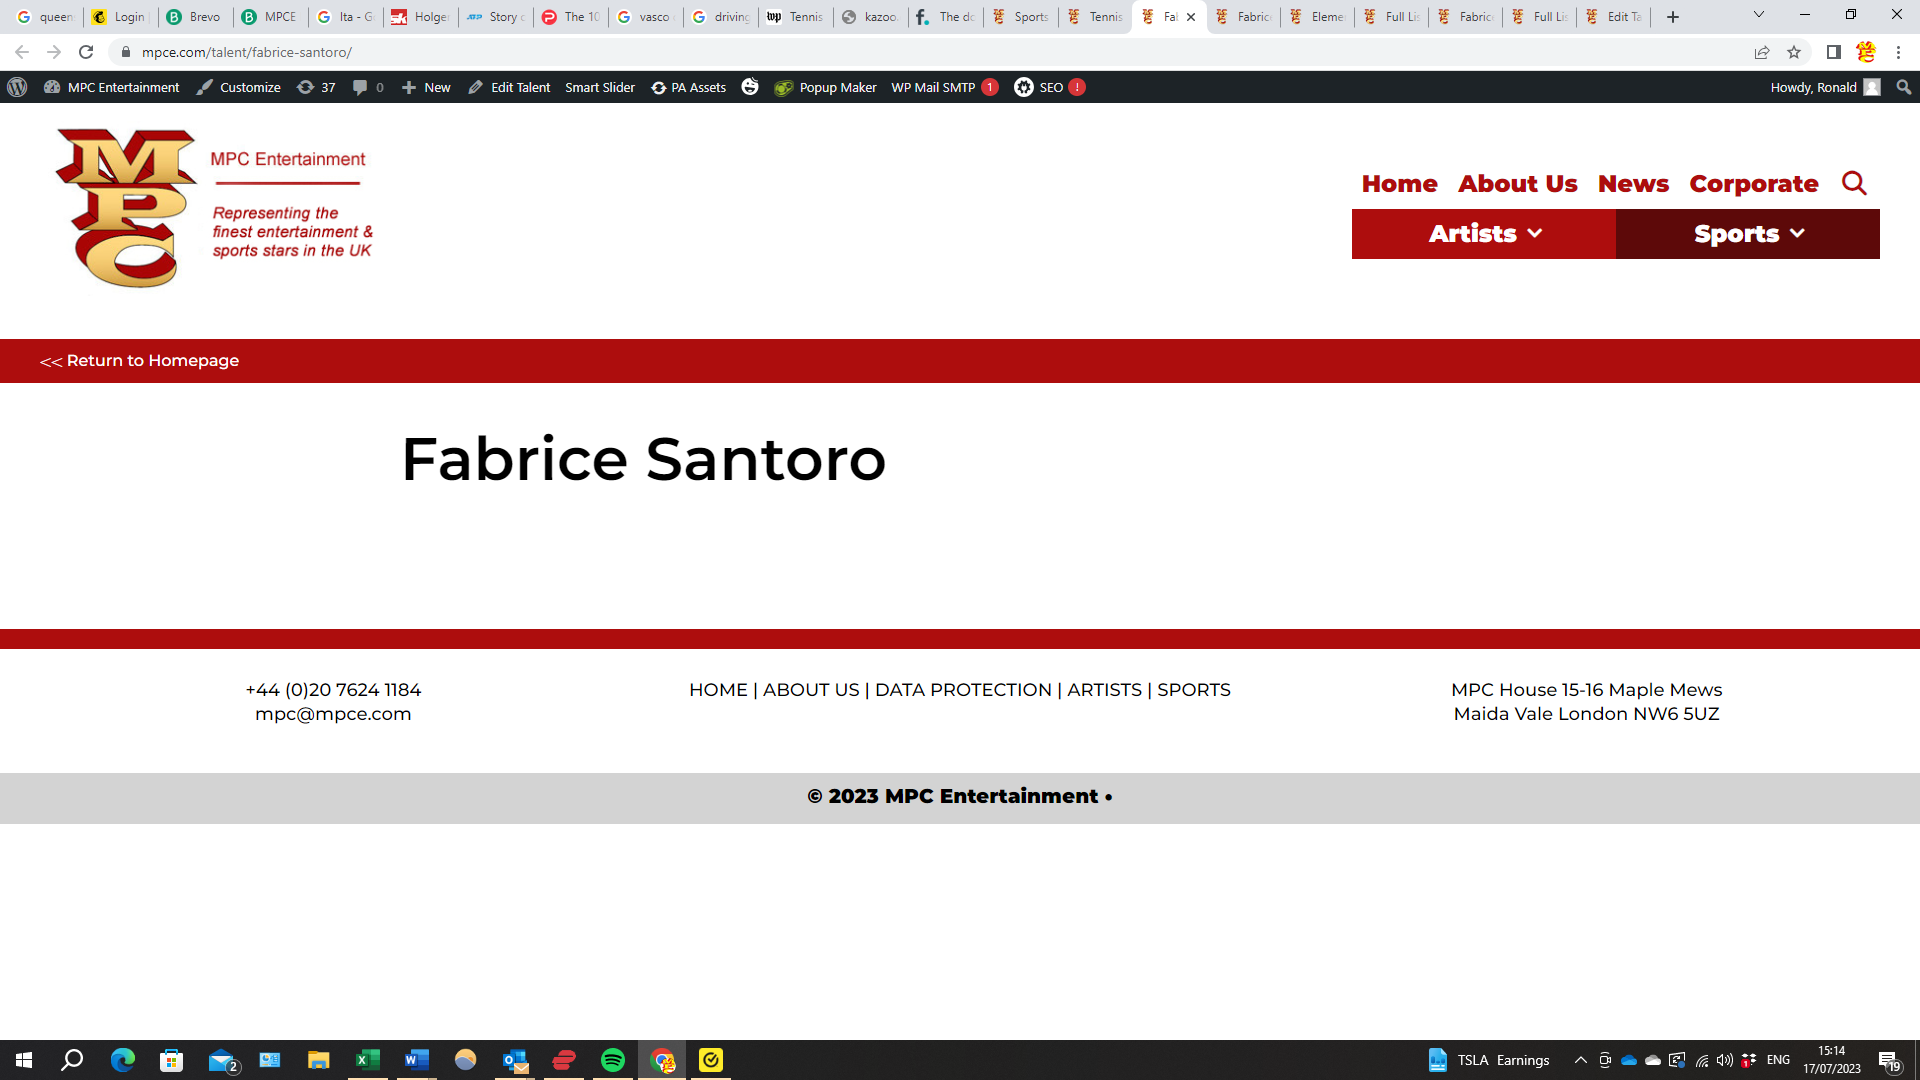1920x1080 pixels.
Task: Click the updates icon showing 37
Action: click(x=316, y=87)
